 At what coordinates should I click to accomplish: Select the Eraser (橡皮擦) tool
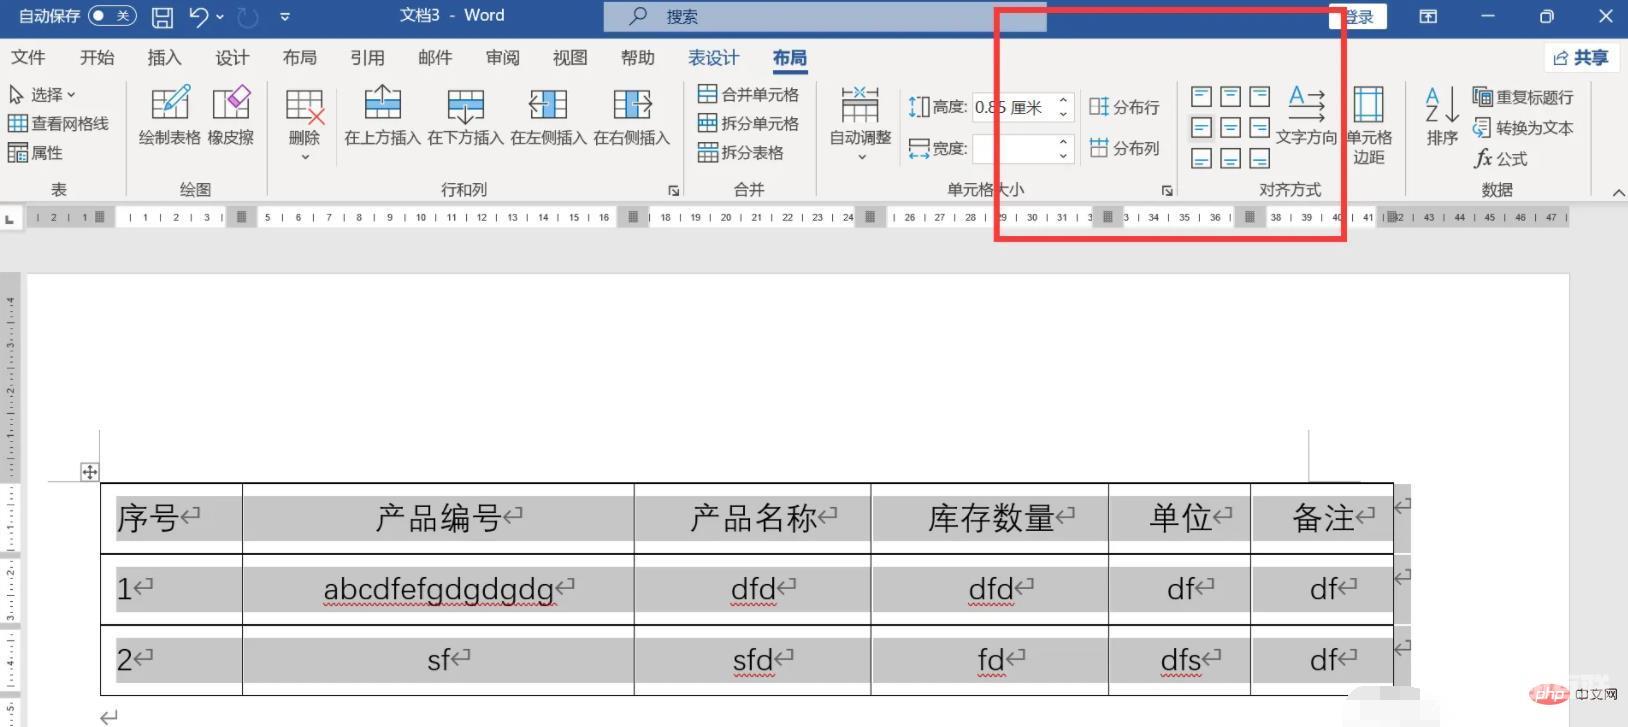[231, 105]
